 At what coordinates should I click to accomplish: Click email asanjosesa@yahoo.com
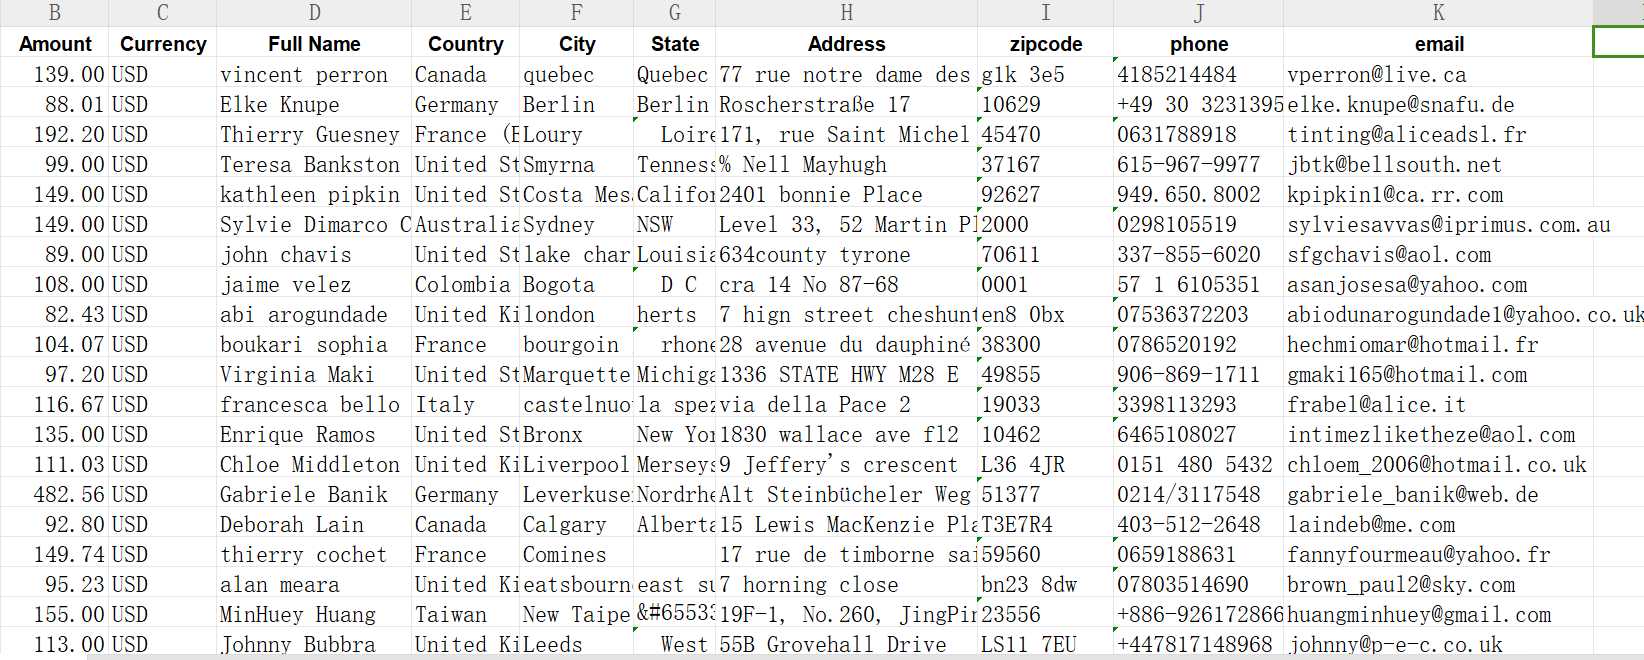coord(1438,284)
